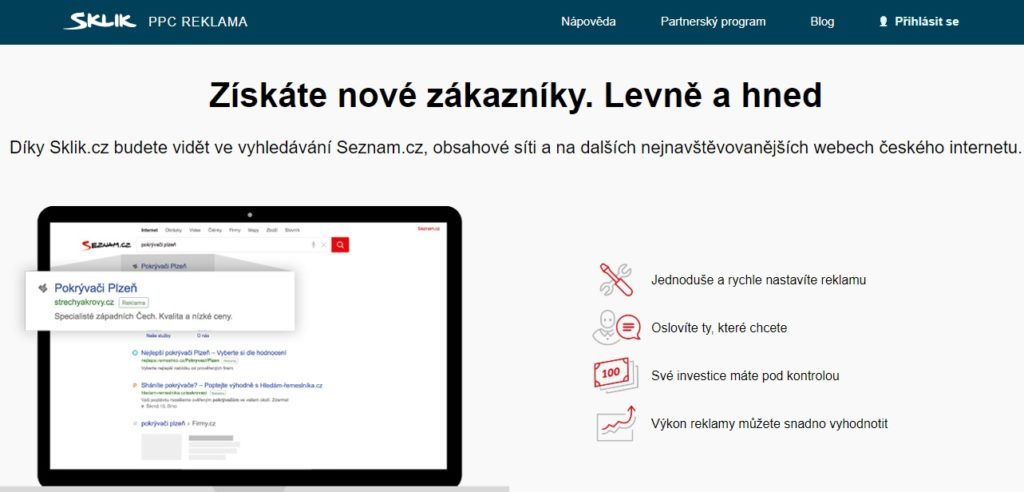Image resolution: width=1024 pixels, height=492 pixels.
Task: Click the strechyakrovy.cz green URL
Action: pos(84,301)
